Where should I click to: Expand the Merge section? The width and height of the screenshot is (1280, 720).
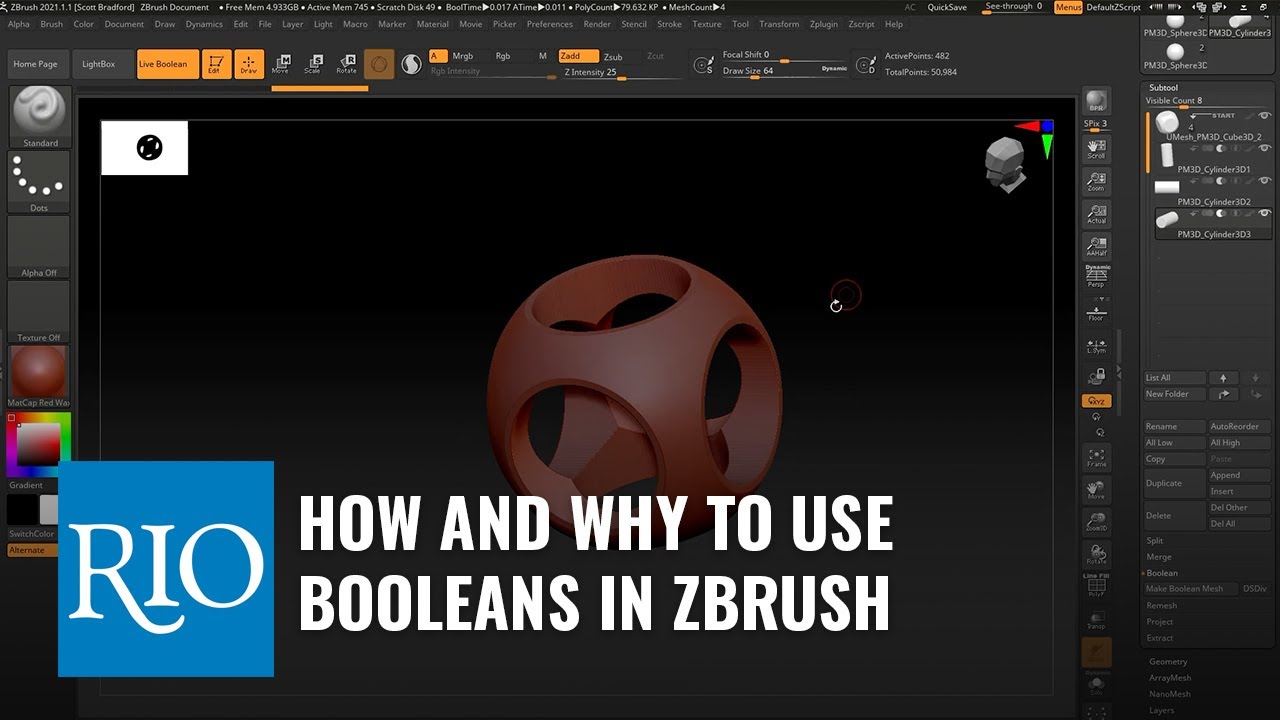click(x=1159, y=557)
